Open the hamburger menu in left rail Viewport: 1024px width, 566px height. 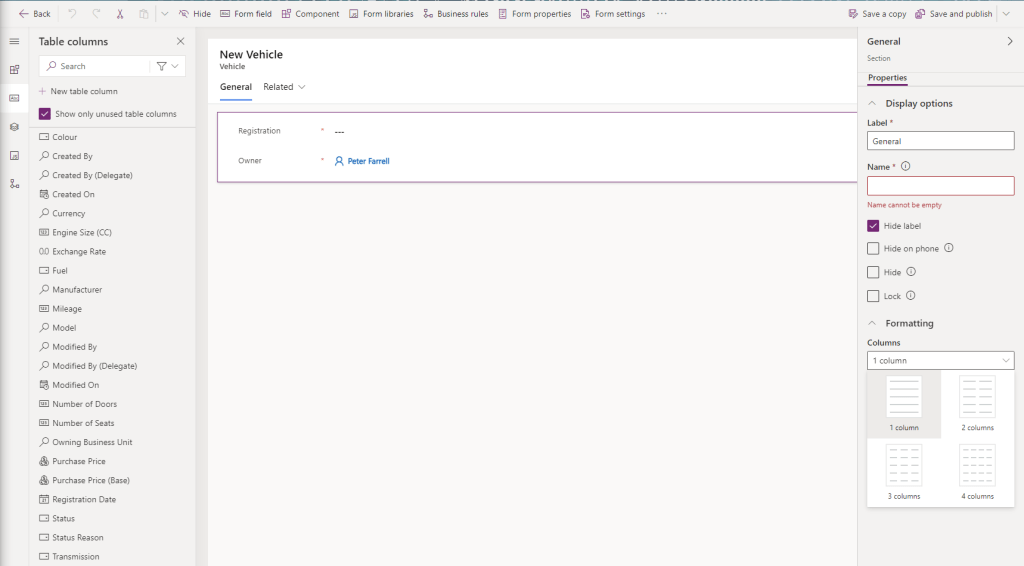coord(14,41)
